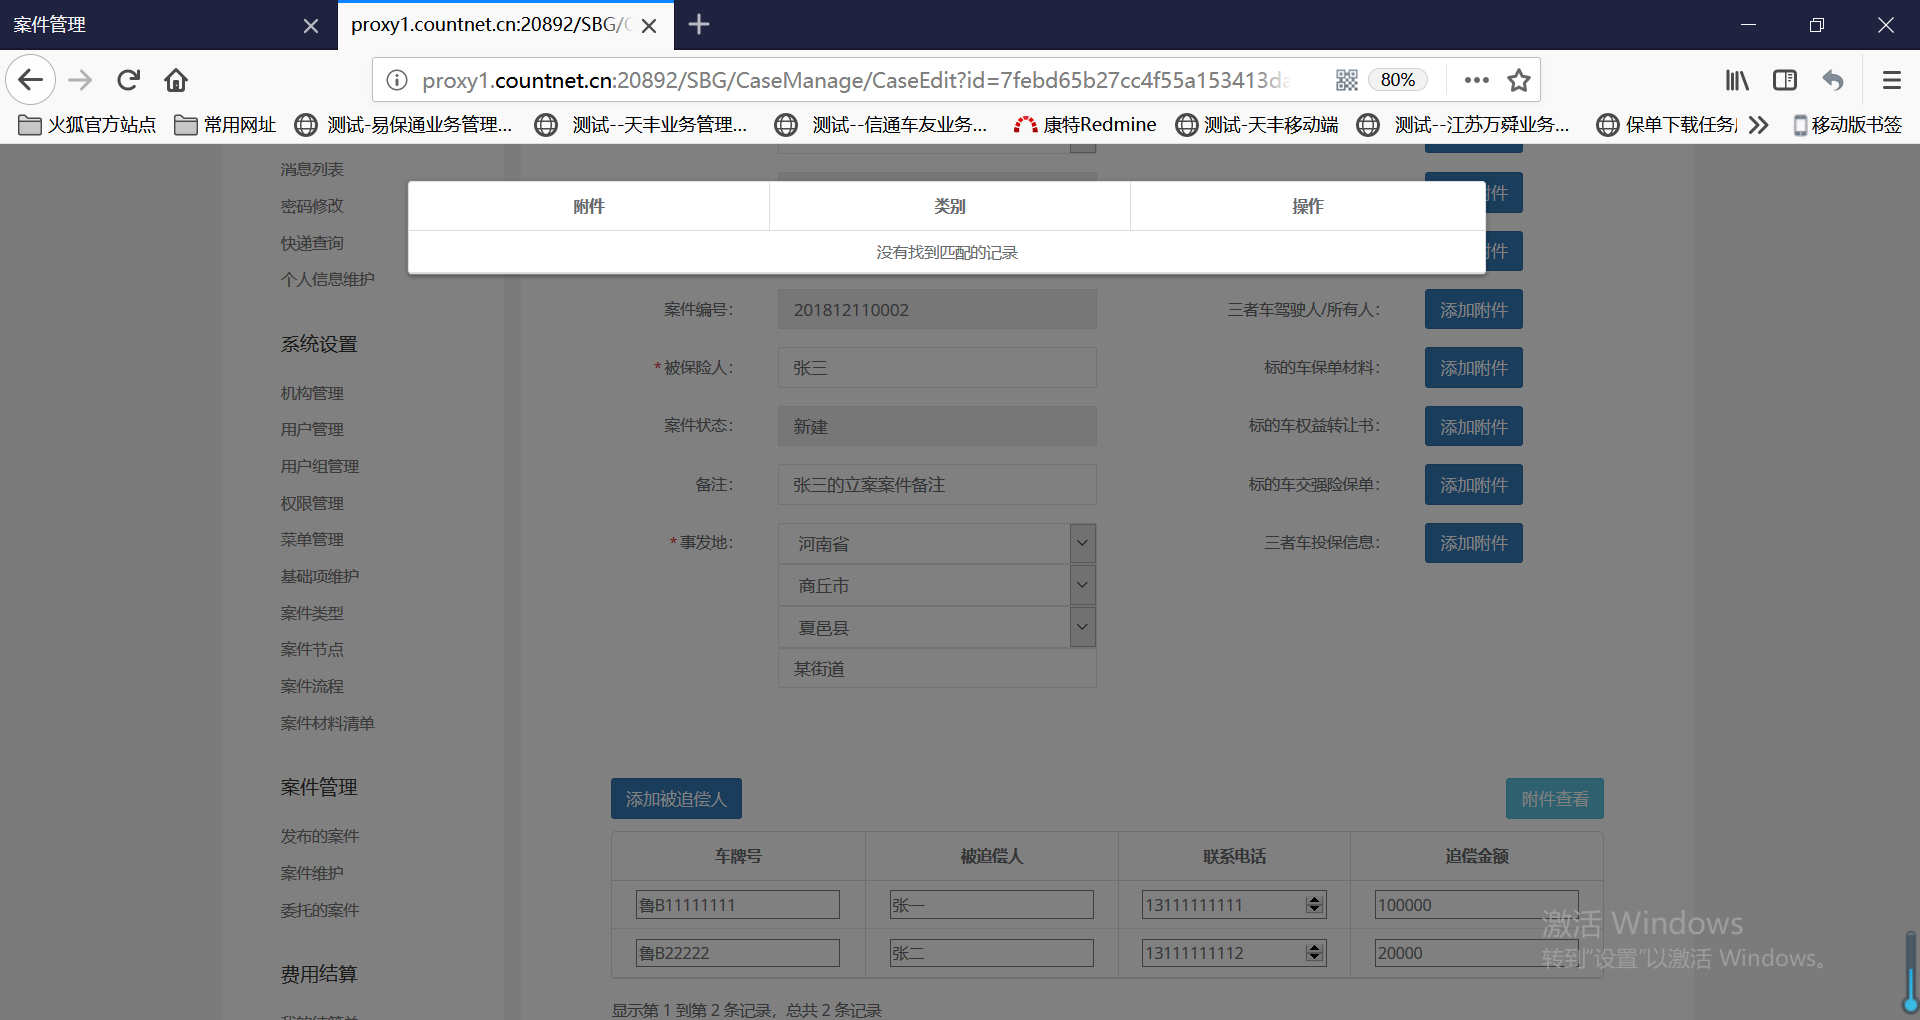Open page actions three-dot menu

(1476, 80)
